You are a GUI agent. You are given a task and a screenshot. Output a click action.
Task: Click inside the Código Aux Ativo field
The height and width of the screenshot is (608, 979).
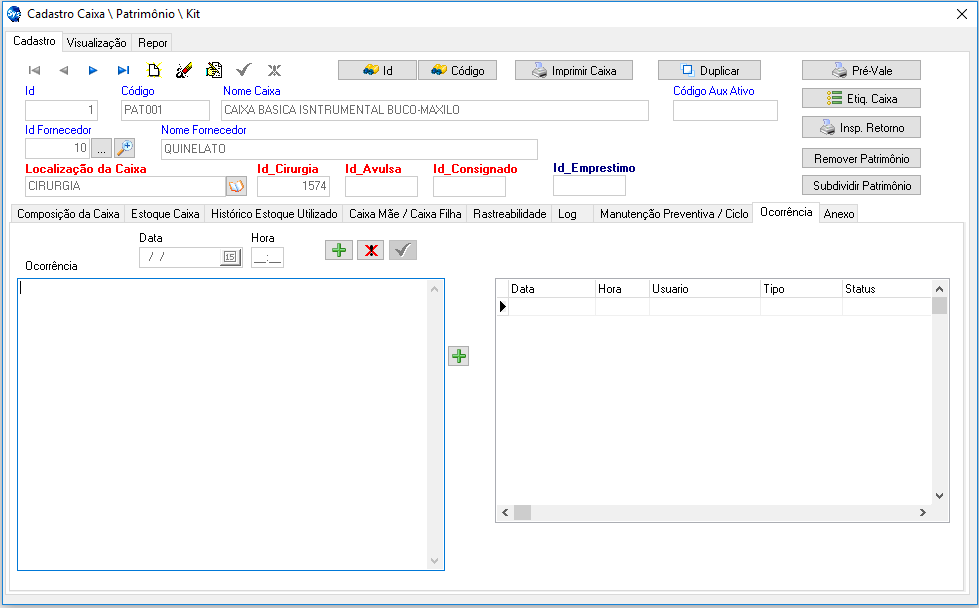click(x=724, y=111)
